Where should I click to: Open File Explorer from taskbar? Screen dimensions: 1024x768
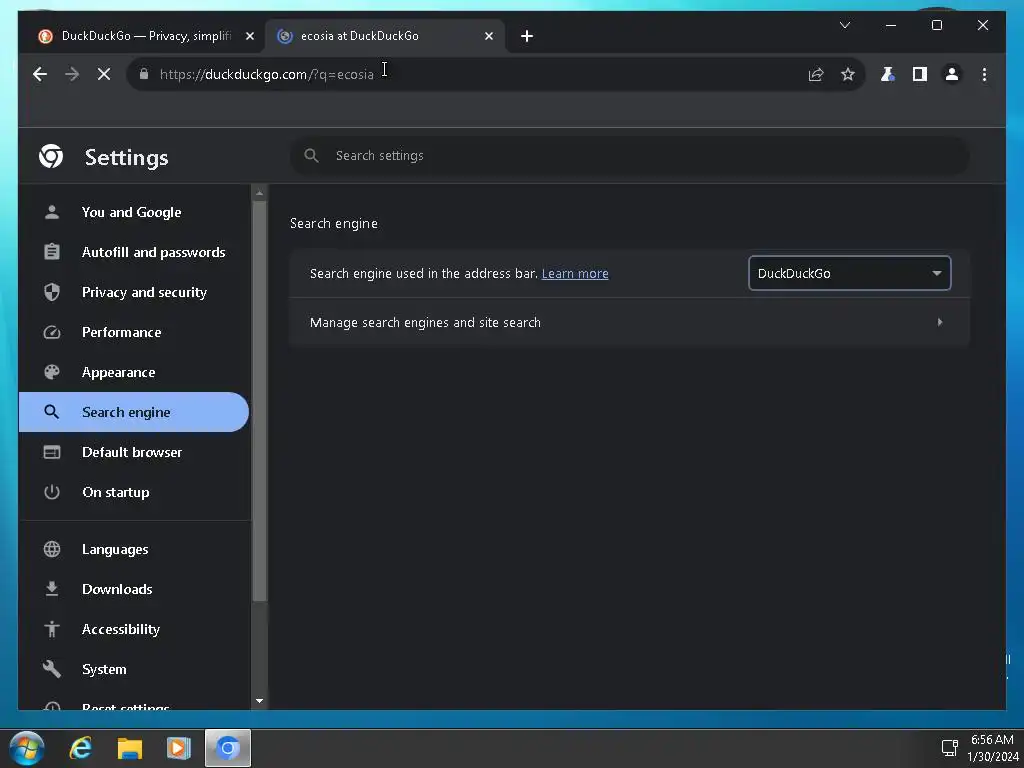(x=129, y=748)
